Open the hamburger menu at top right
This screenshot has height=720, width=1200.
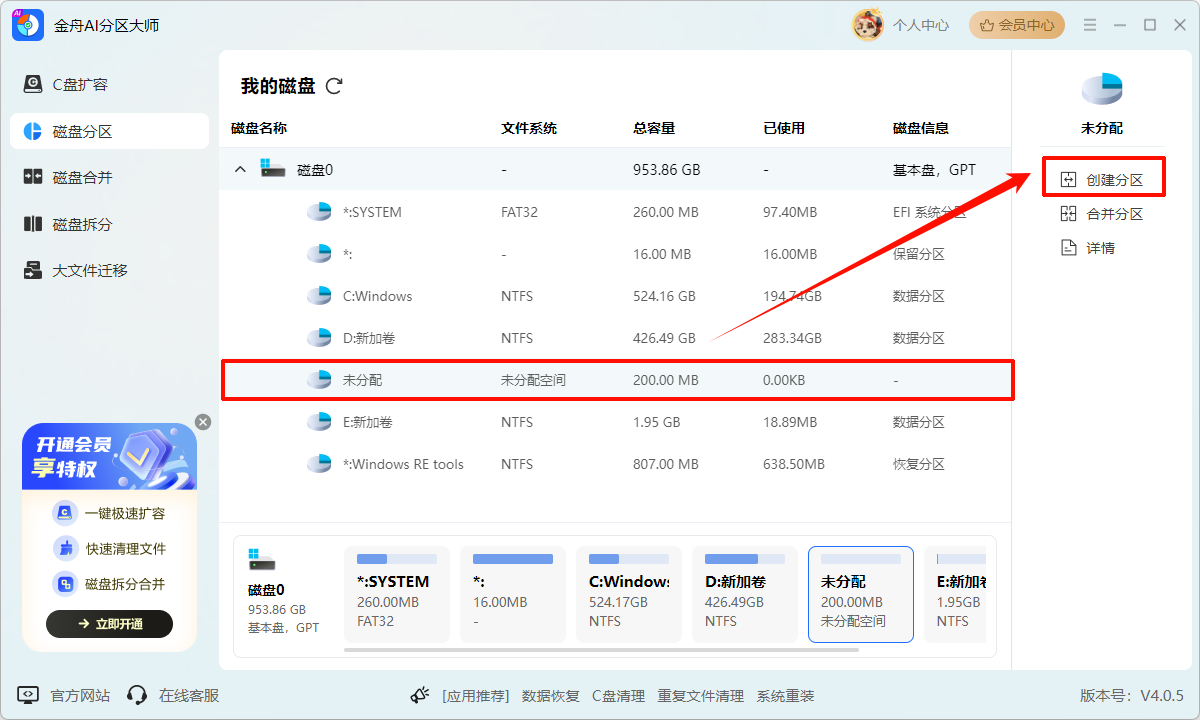1090,25
